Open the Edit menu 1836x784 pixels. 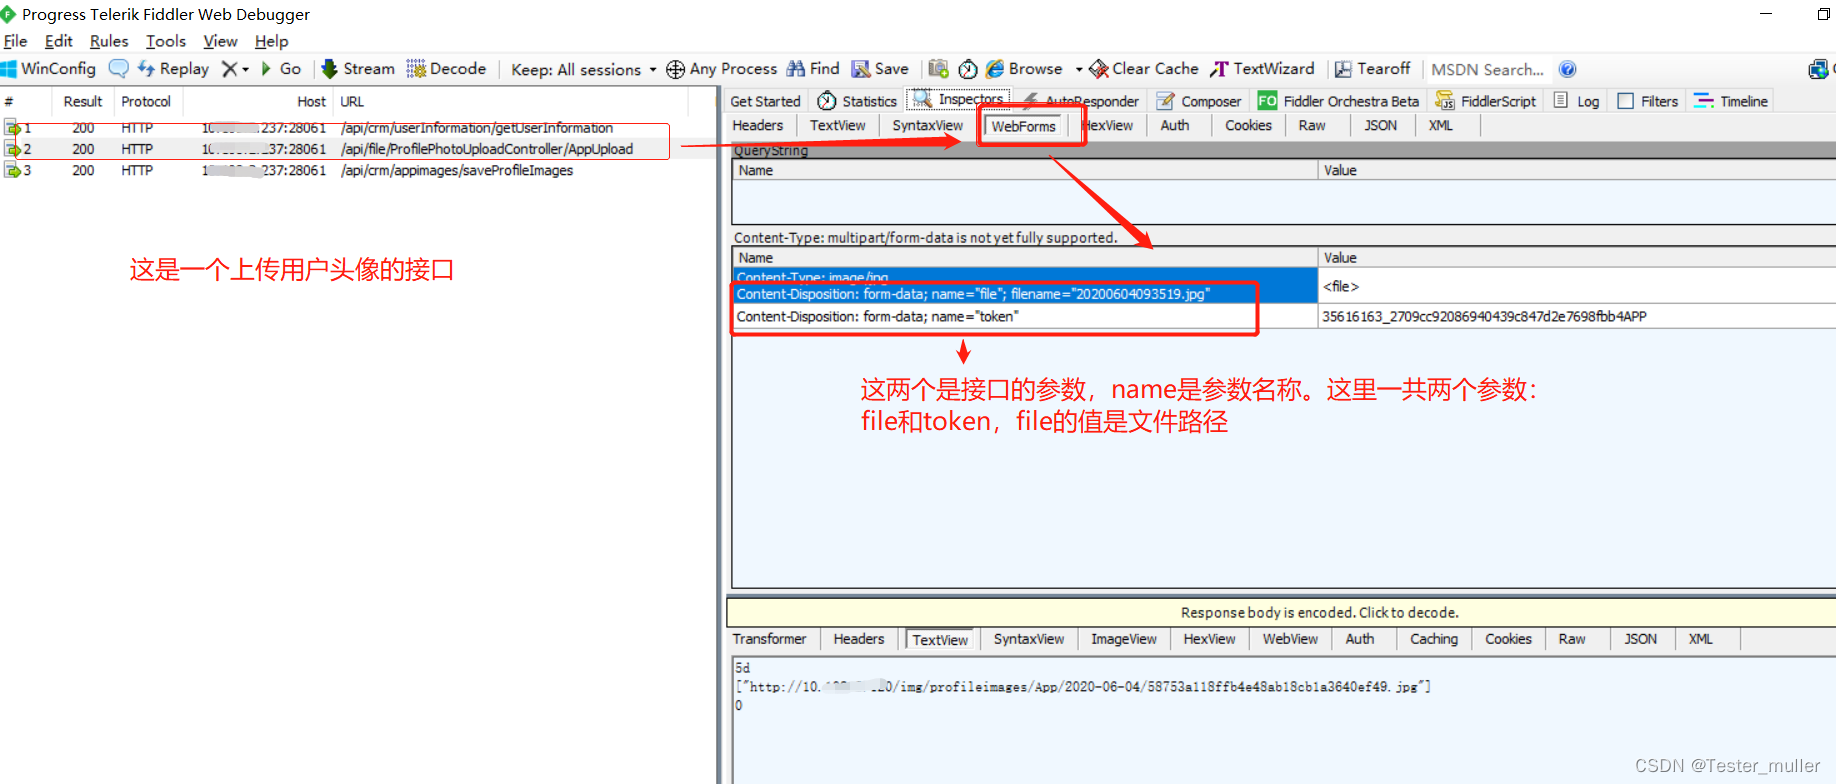tap(58, 41)
